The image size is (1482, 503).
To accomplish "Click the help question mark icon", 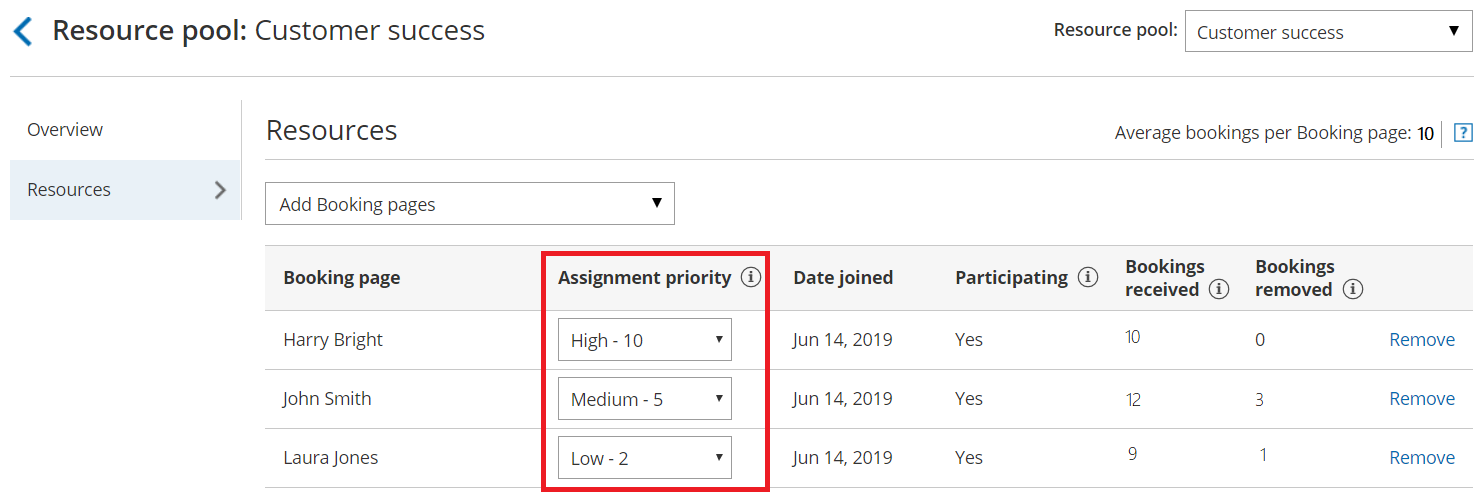I will point(1463,133).
